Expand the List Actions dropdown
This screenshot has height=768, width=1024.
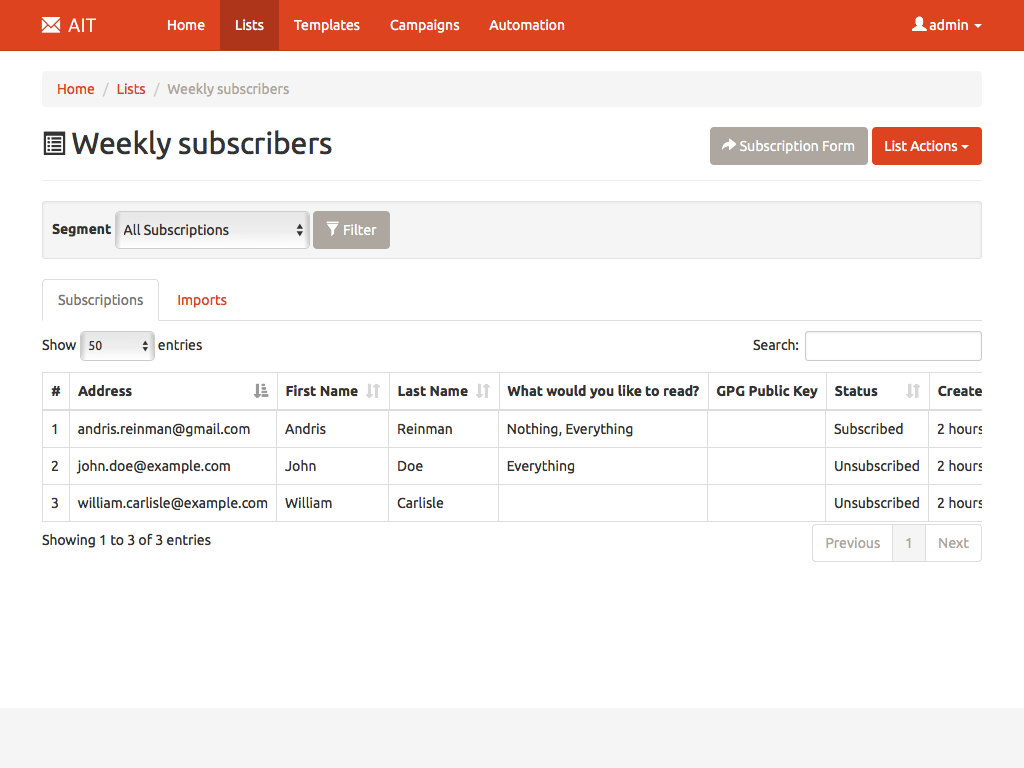(x=926, y=146)
